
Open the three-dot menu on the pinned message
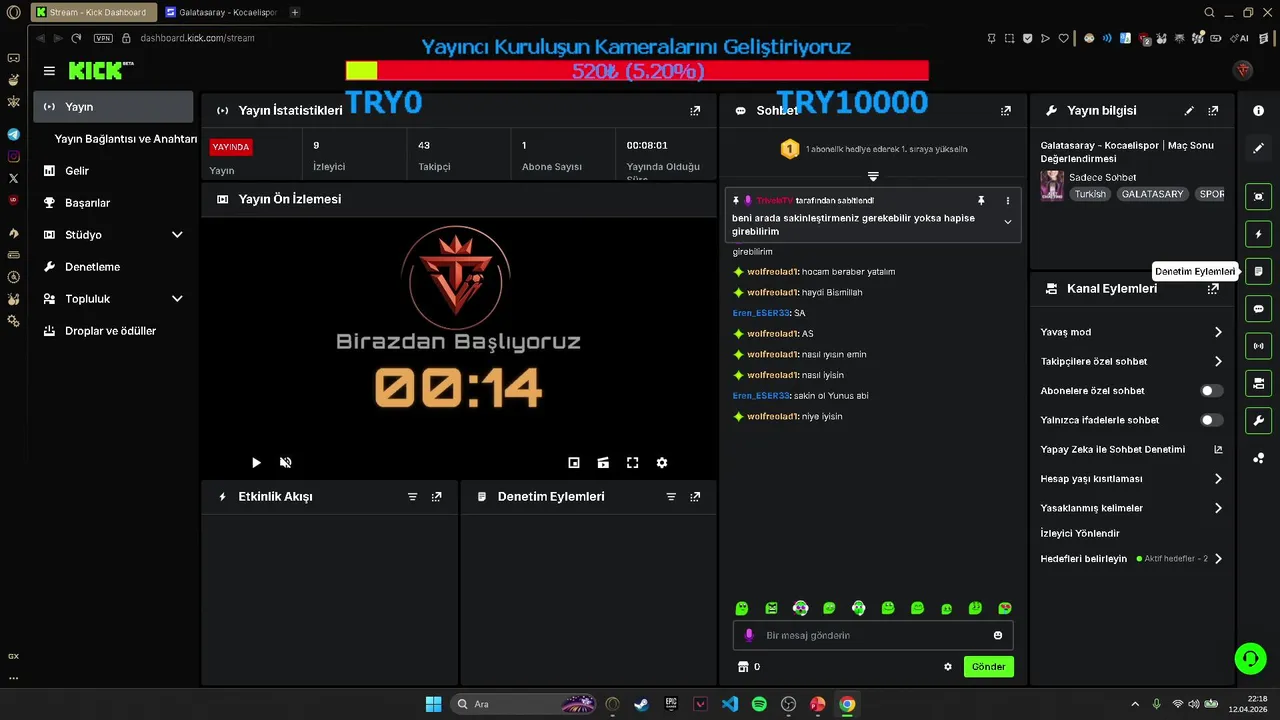point(1007,201)
